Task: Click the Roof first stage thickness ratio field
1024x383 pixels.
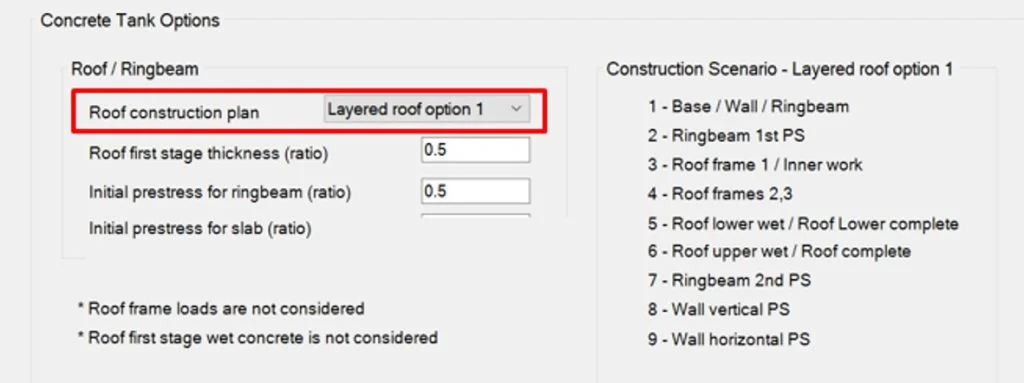Action: [475, 150]
